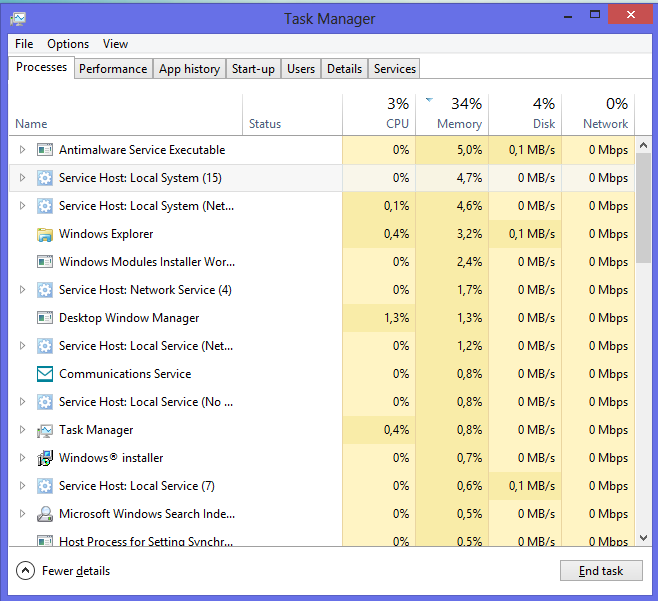Click the vertical scrollbar down arrow
Image resolution: width=658 pixels, height=601 pixels.
[x=644, y=538]
